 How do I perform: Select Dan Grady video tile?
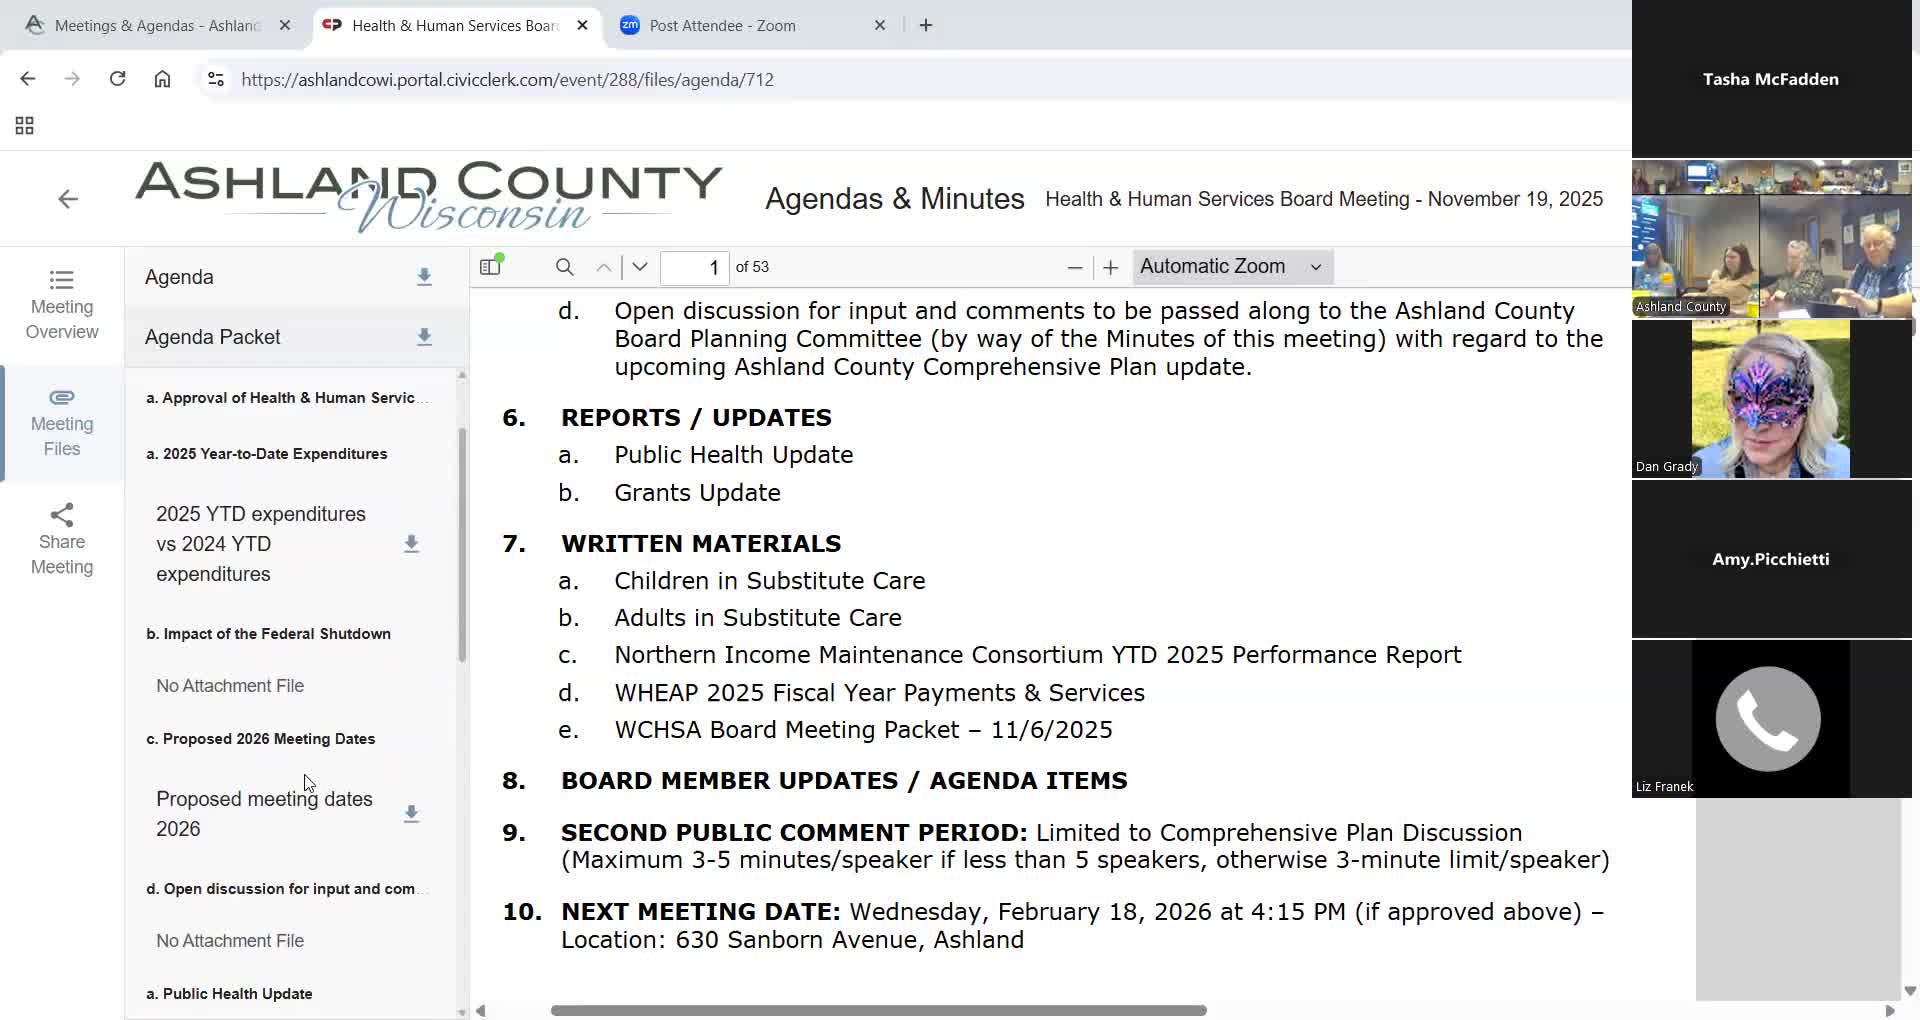click(1771, 399)
